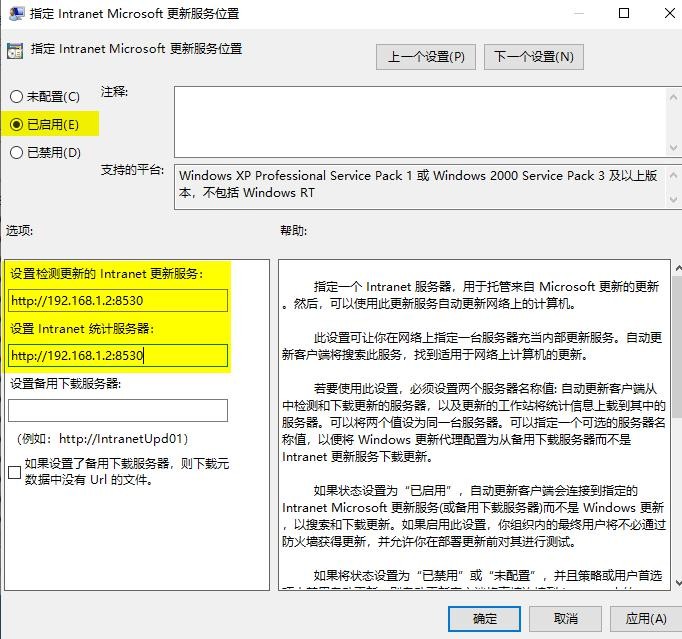682x639 pixels.
Task: Select the 已启用 (Enabled) radio button
Action: coord(15,125)
